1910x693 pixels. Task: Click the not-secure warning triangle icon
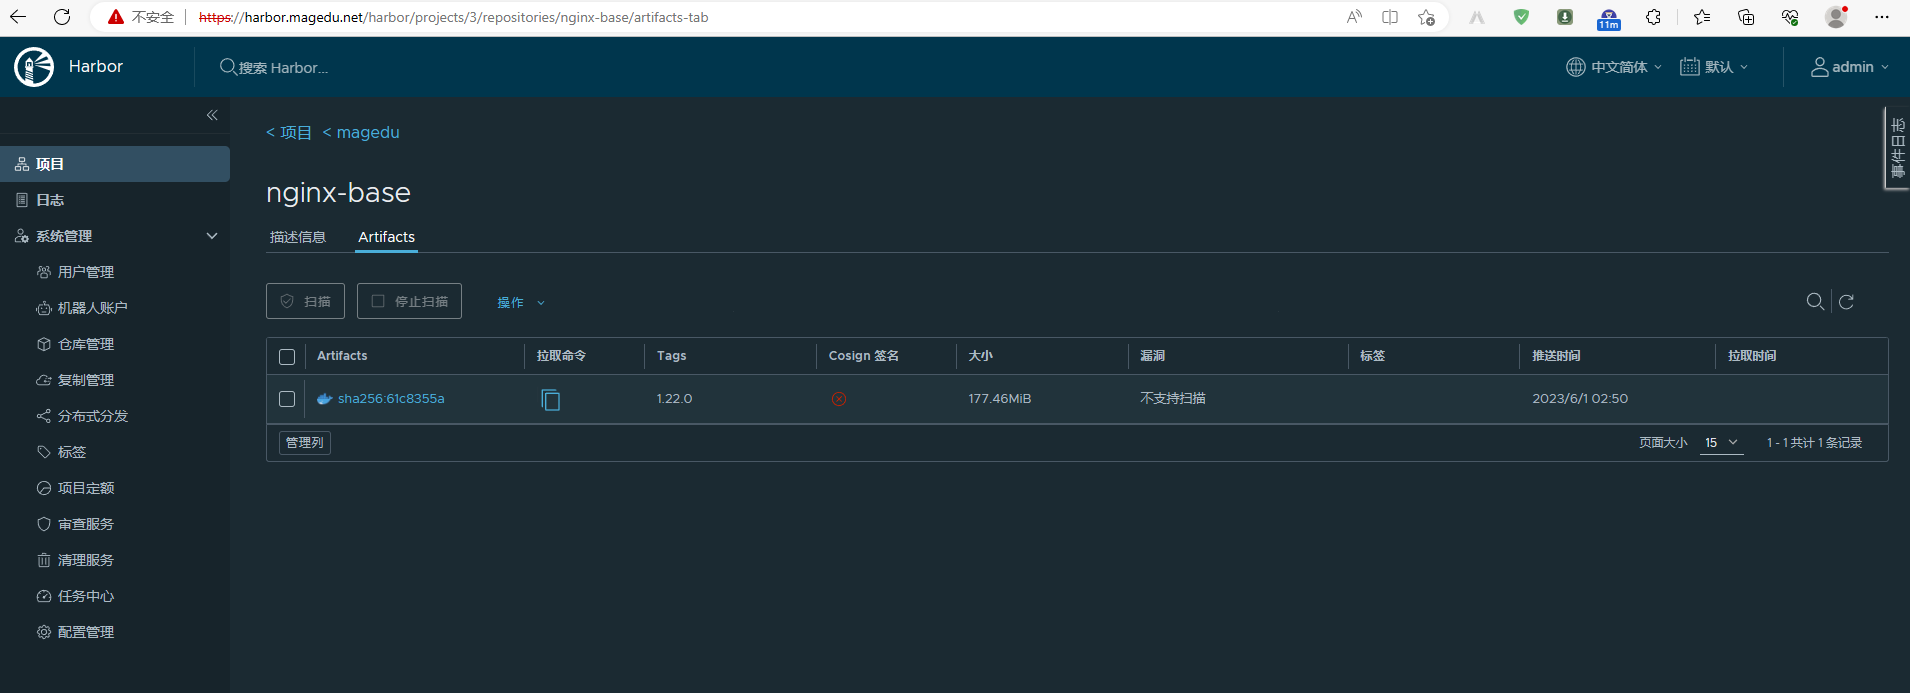tap(116, 17)
